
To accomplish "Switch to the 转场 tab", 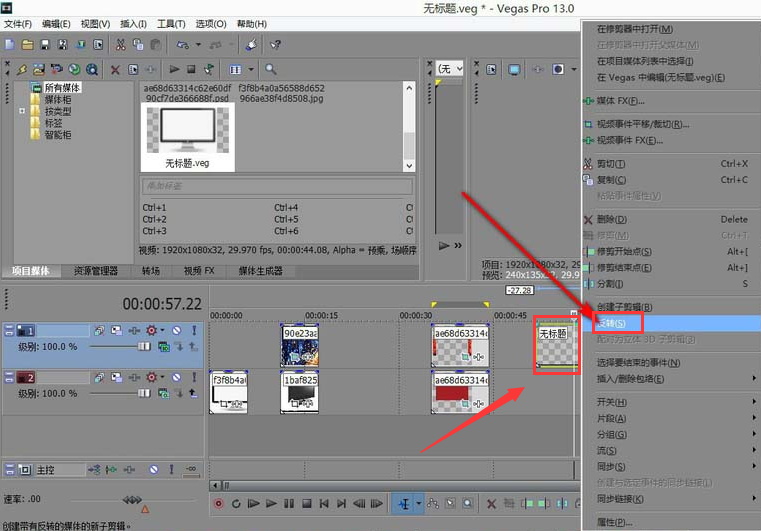I will [x=151, y=271].
